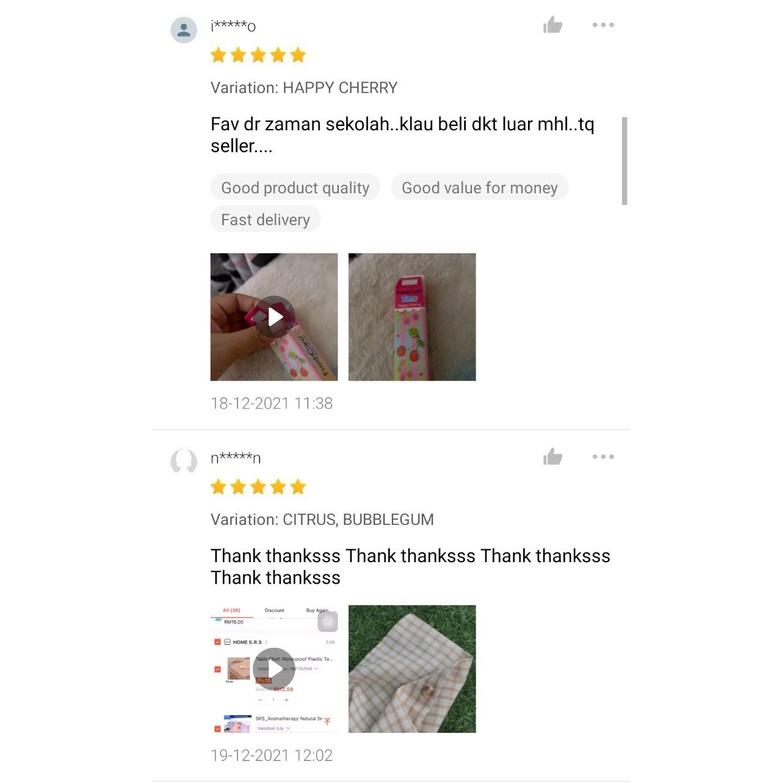Select the Good value for money tag
The image size is (783, 783).
[x=479, y=188]
